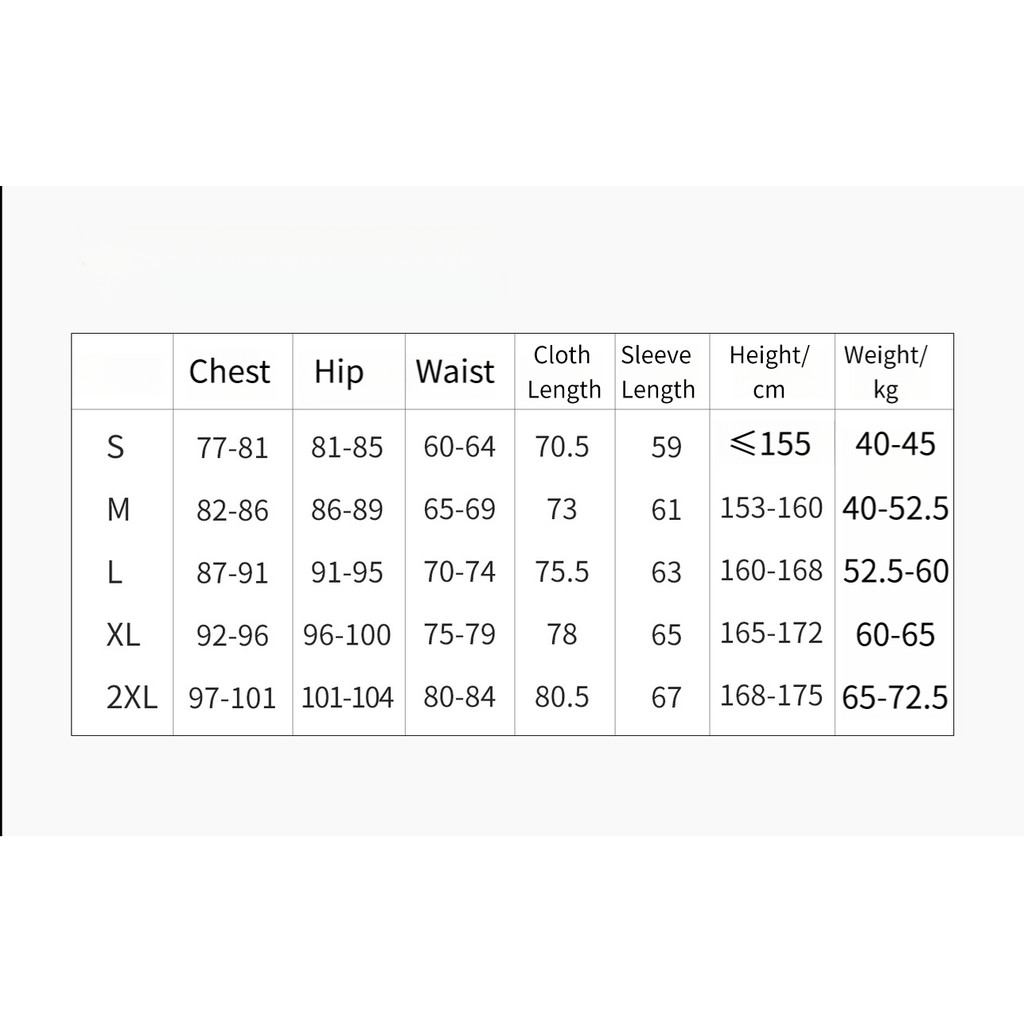Click the 153-160 height cell
This screenshot has height=1024, width=1024.
pos(771,508)
